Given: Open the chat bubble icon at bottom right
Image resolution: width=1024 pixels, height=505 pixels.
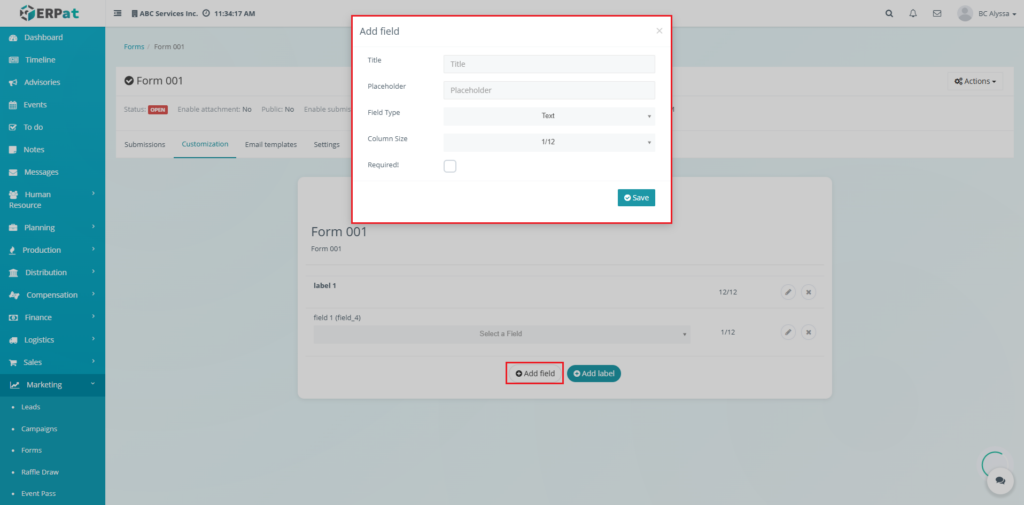Looking at the screenshot, I should [x=999, y=481].
